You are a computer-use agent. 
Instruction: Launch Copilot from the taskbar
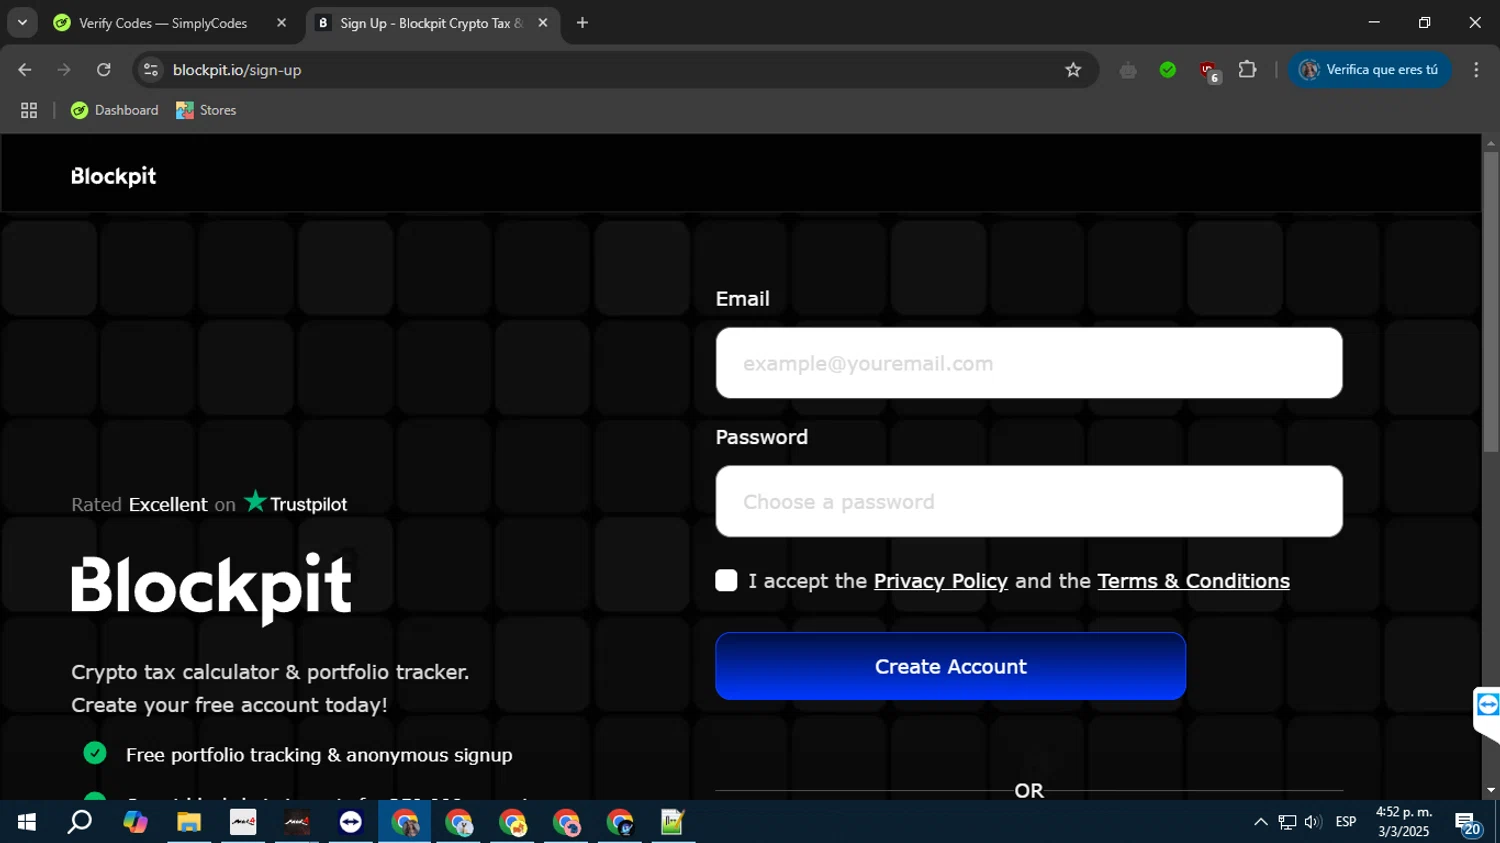pyautogui.click(x=135, y=822)
